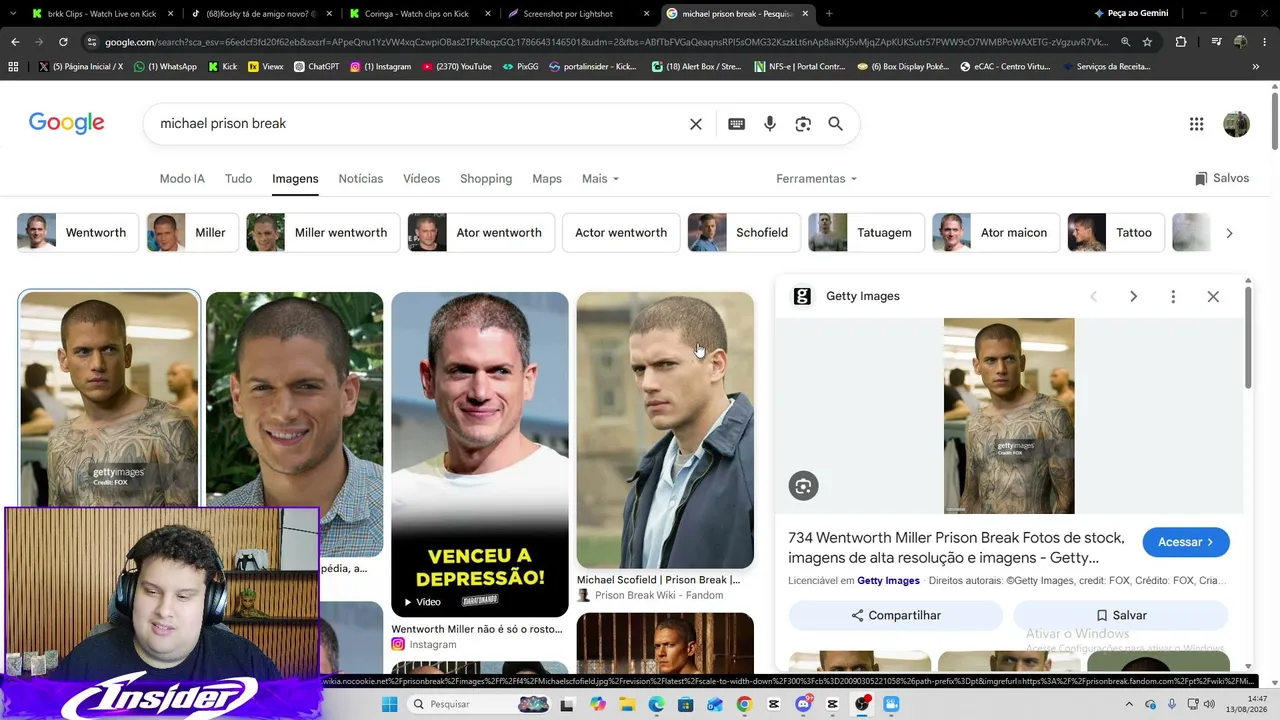Open the Ferramentas tools dropdown

pyautogui.click(x=816, y=178)
